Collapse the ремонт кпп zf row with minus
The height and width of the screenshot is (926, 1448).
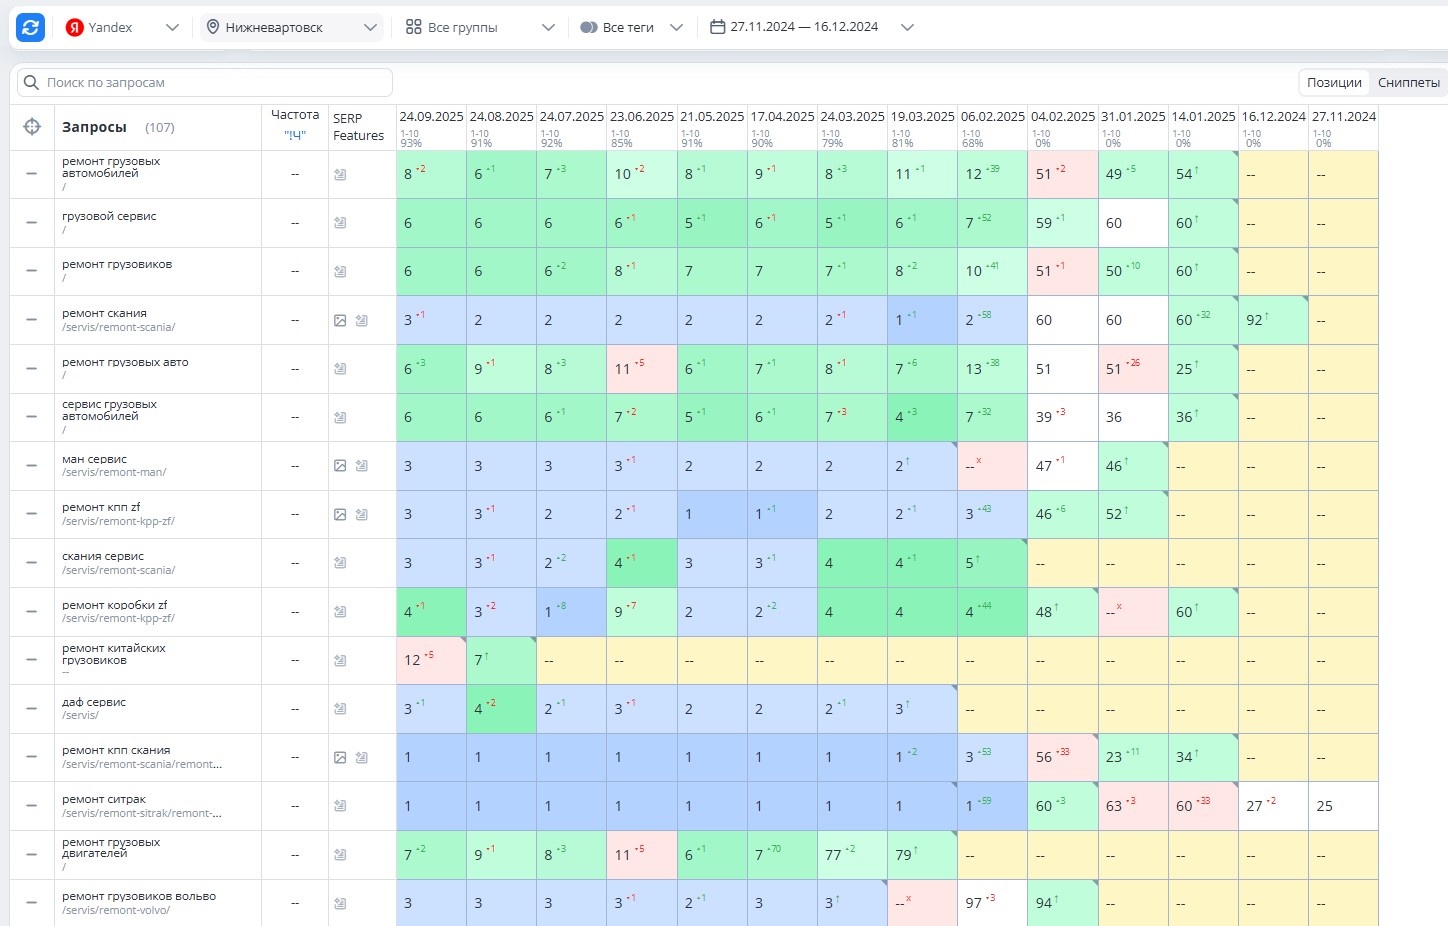coord(32,514)
